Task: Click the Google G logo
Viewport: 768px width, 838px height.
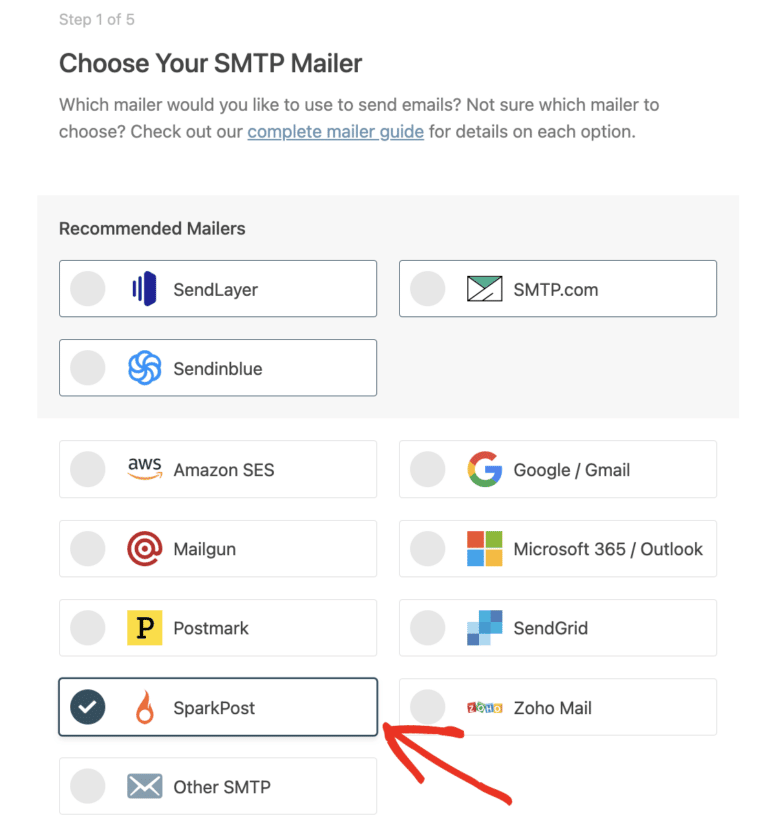Action: click(x=485, y=469)
